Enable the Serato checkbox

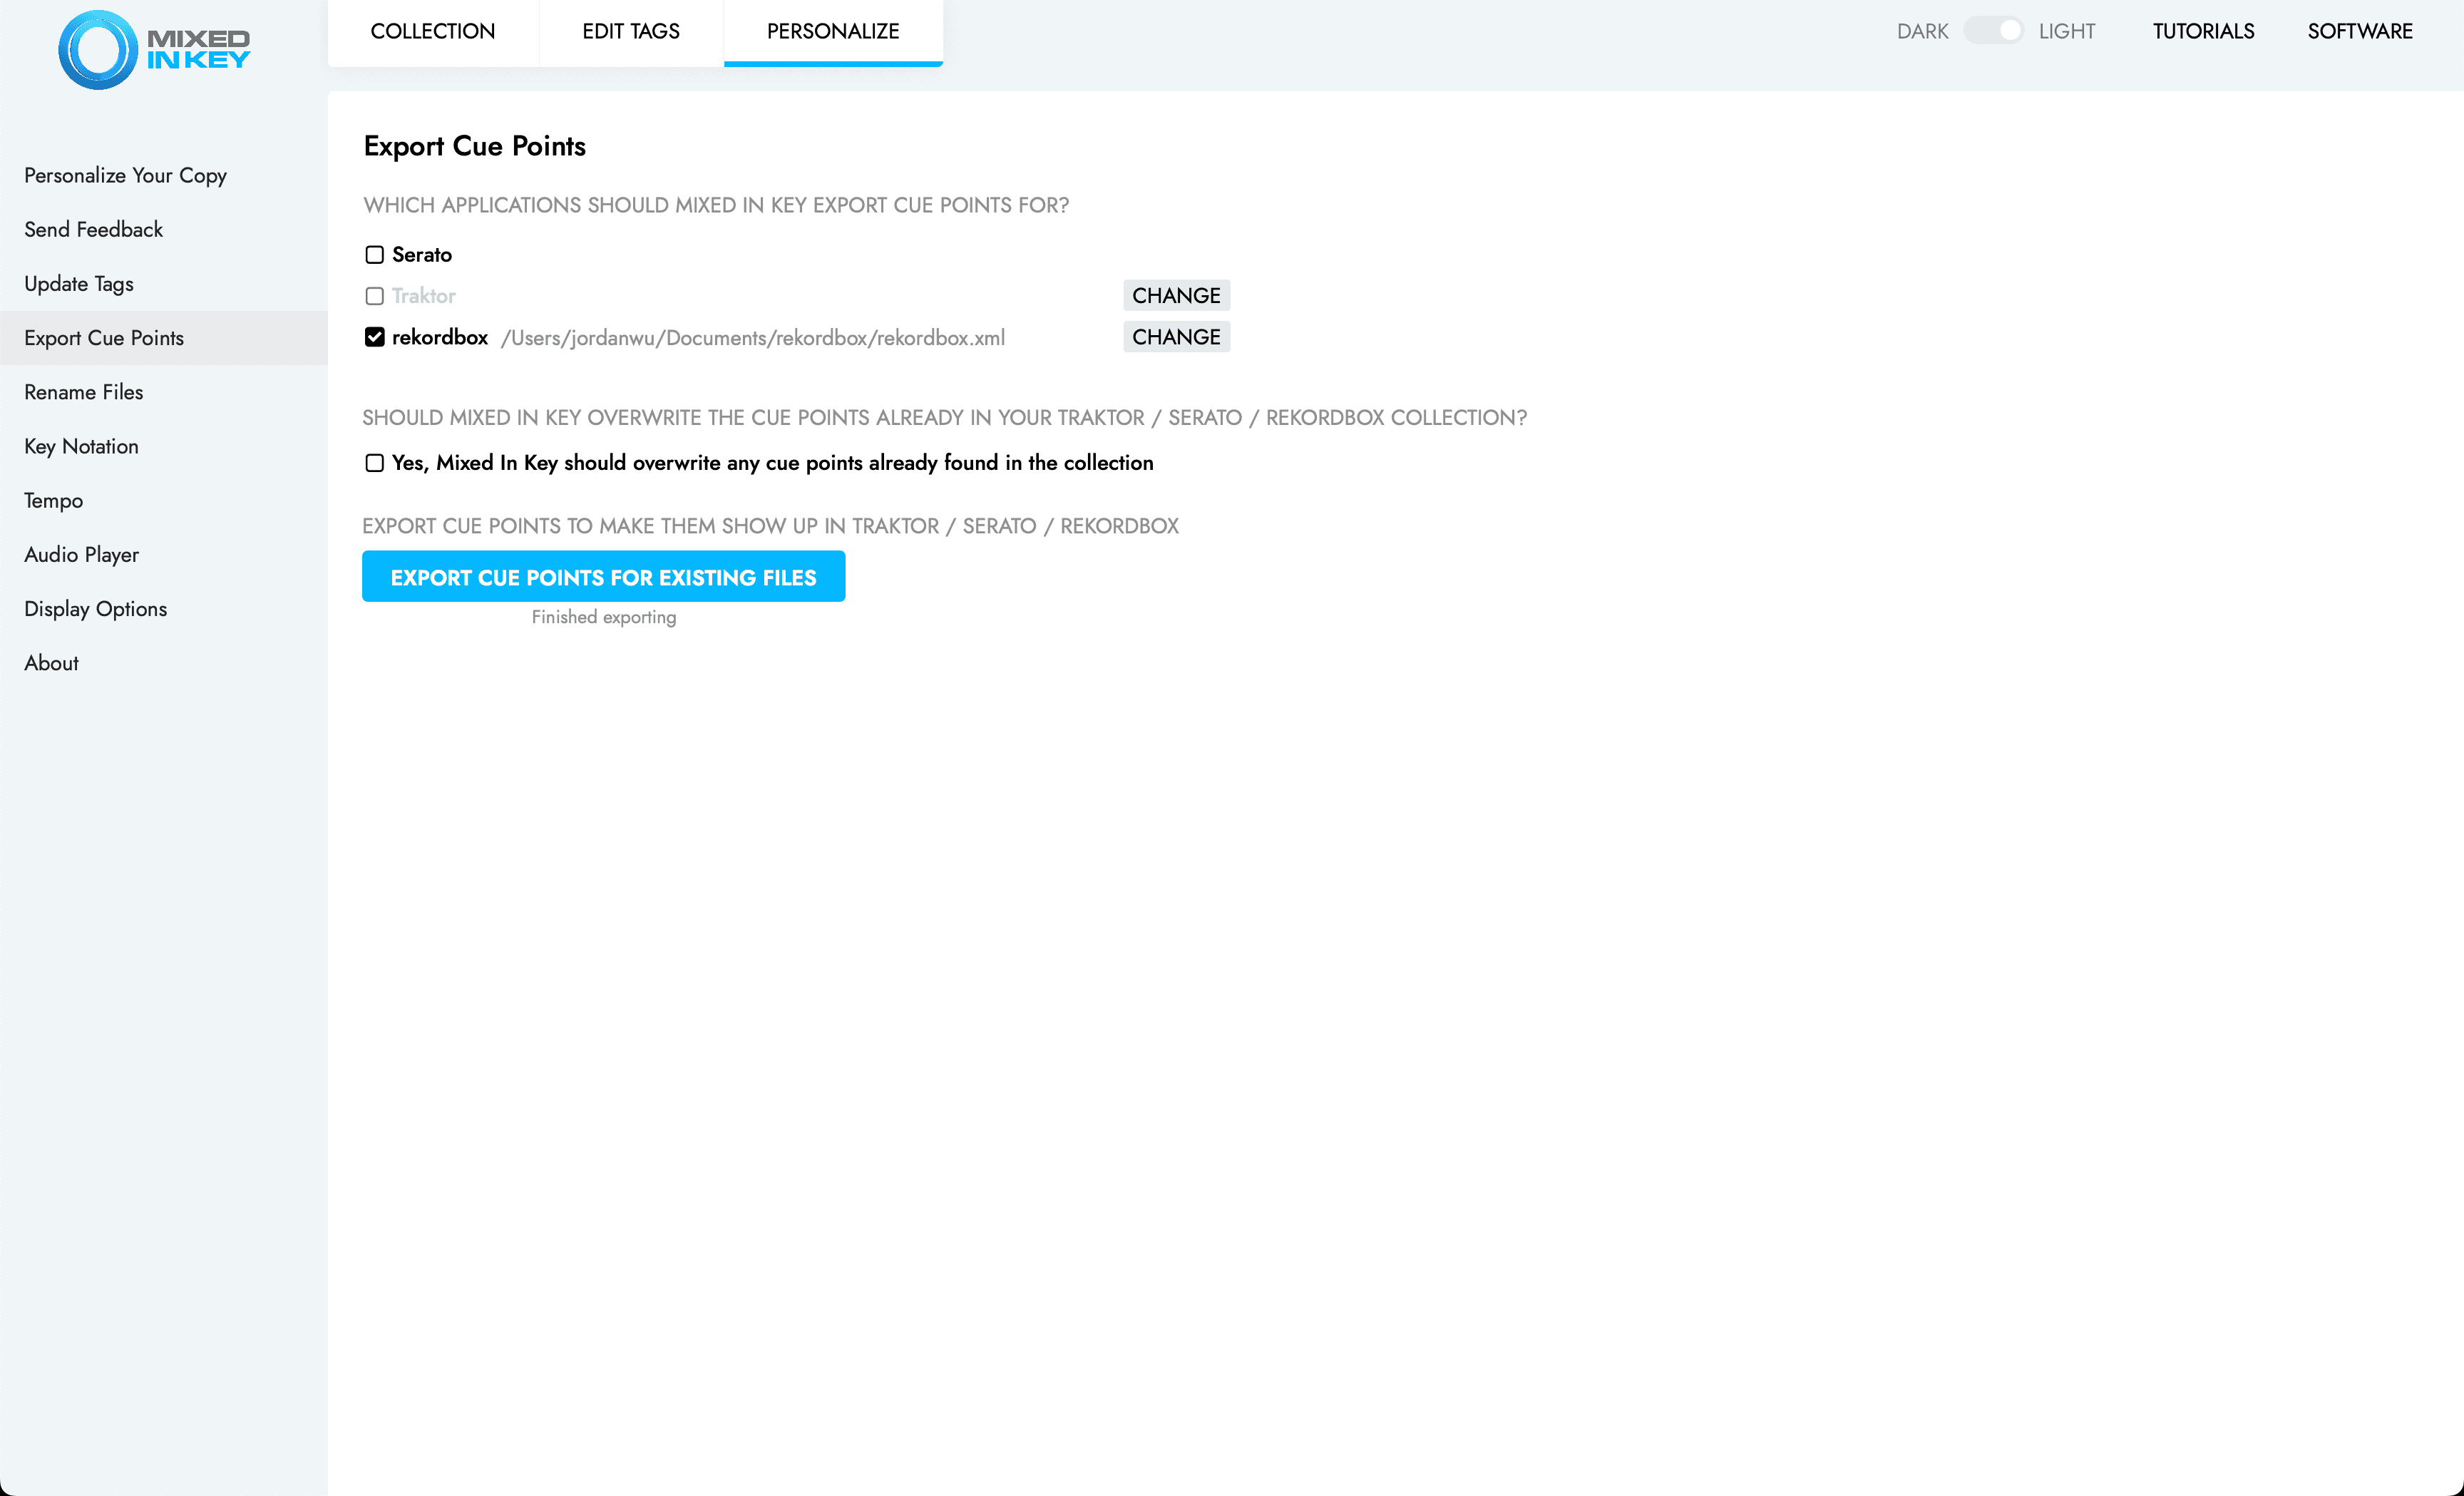click(x=374, y=255)
